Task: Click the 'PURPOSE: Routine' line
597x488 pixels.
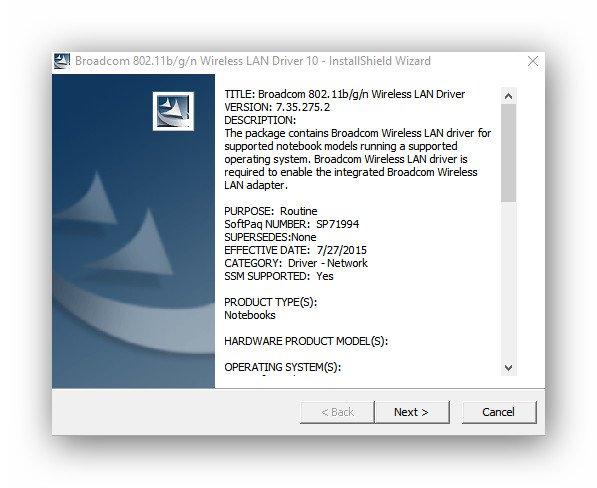Action: click(271, 211)
